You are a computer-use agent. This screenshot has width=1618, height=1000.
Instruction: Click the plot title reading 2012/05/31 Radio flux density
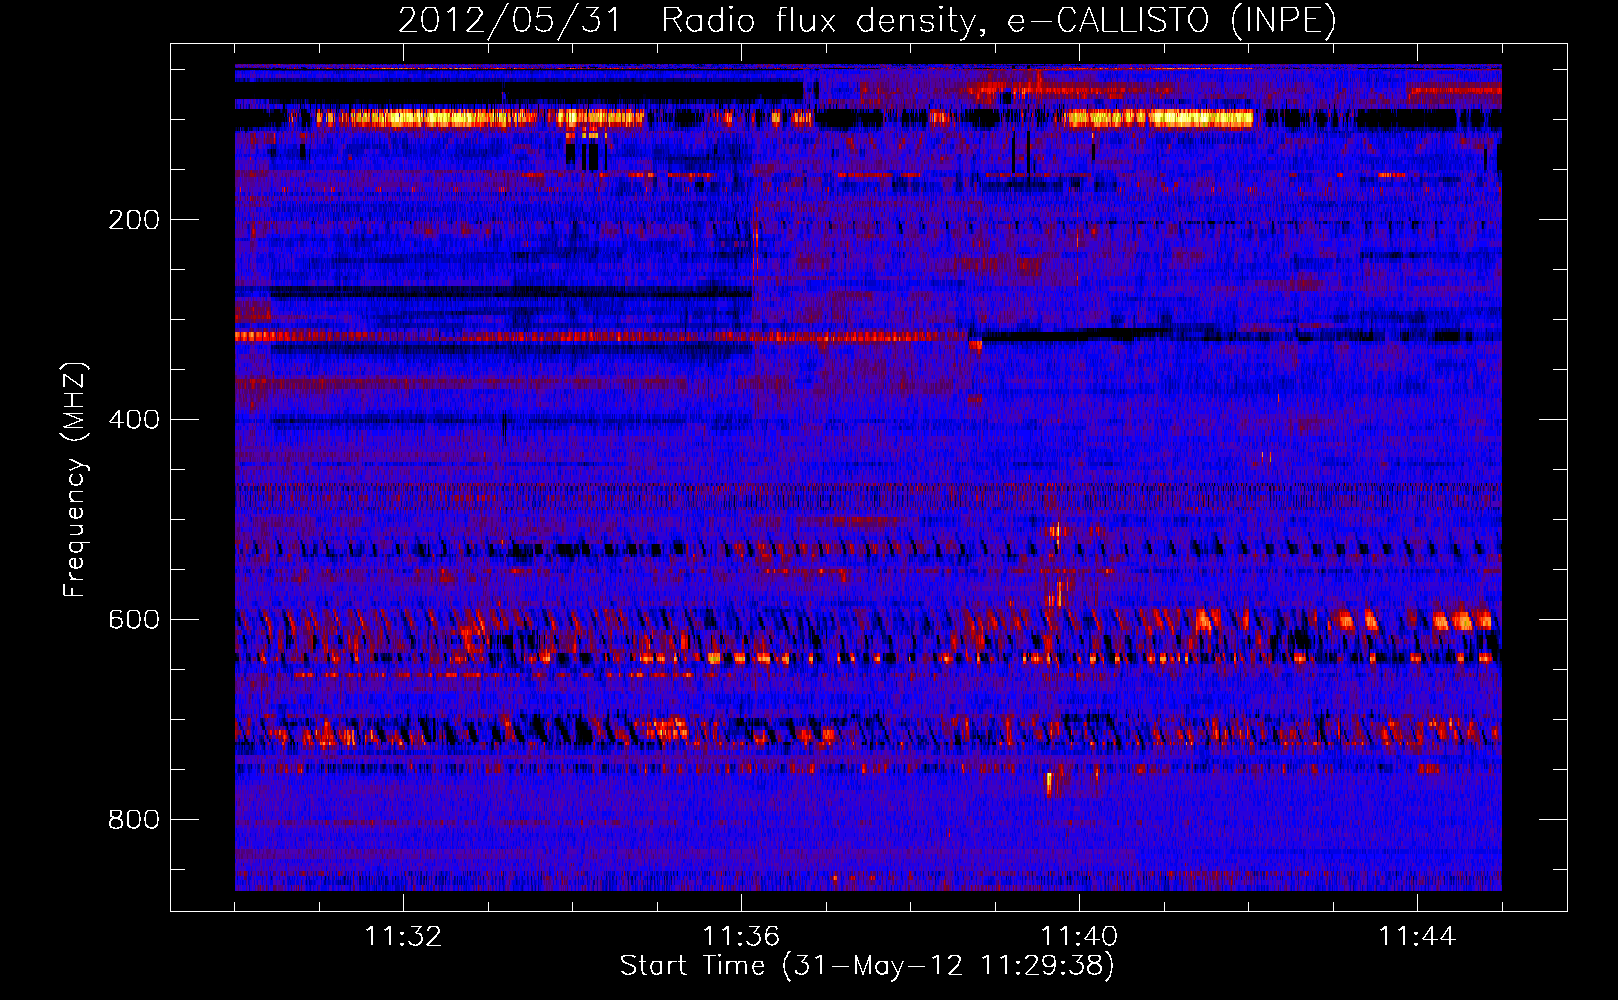[x=867, y=21]
